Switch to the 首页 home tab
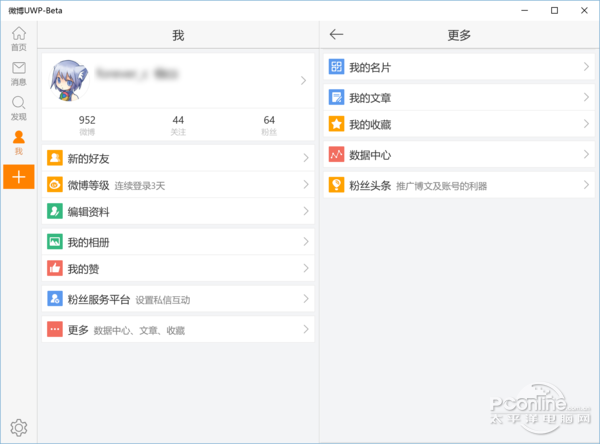Screen dimensions: 600x444 click(18, 39)
